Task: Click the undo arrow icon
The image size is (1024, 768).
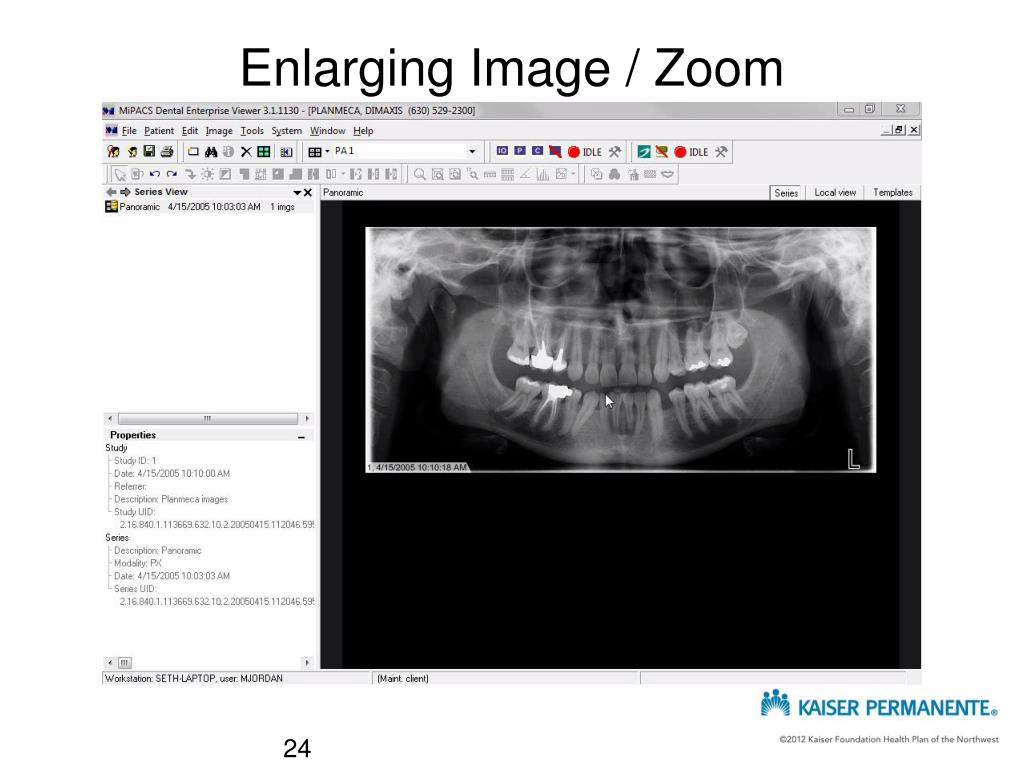Action: coord(155,174)
